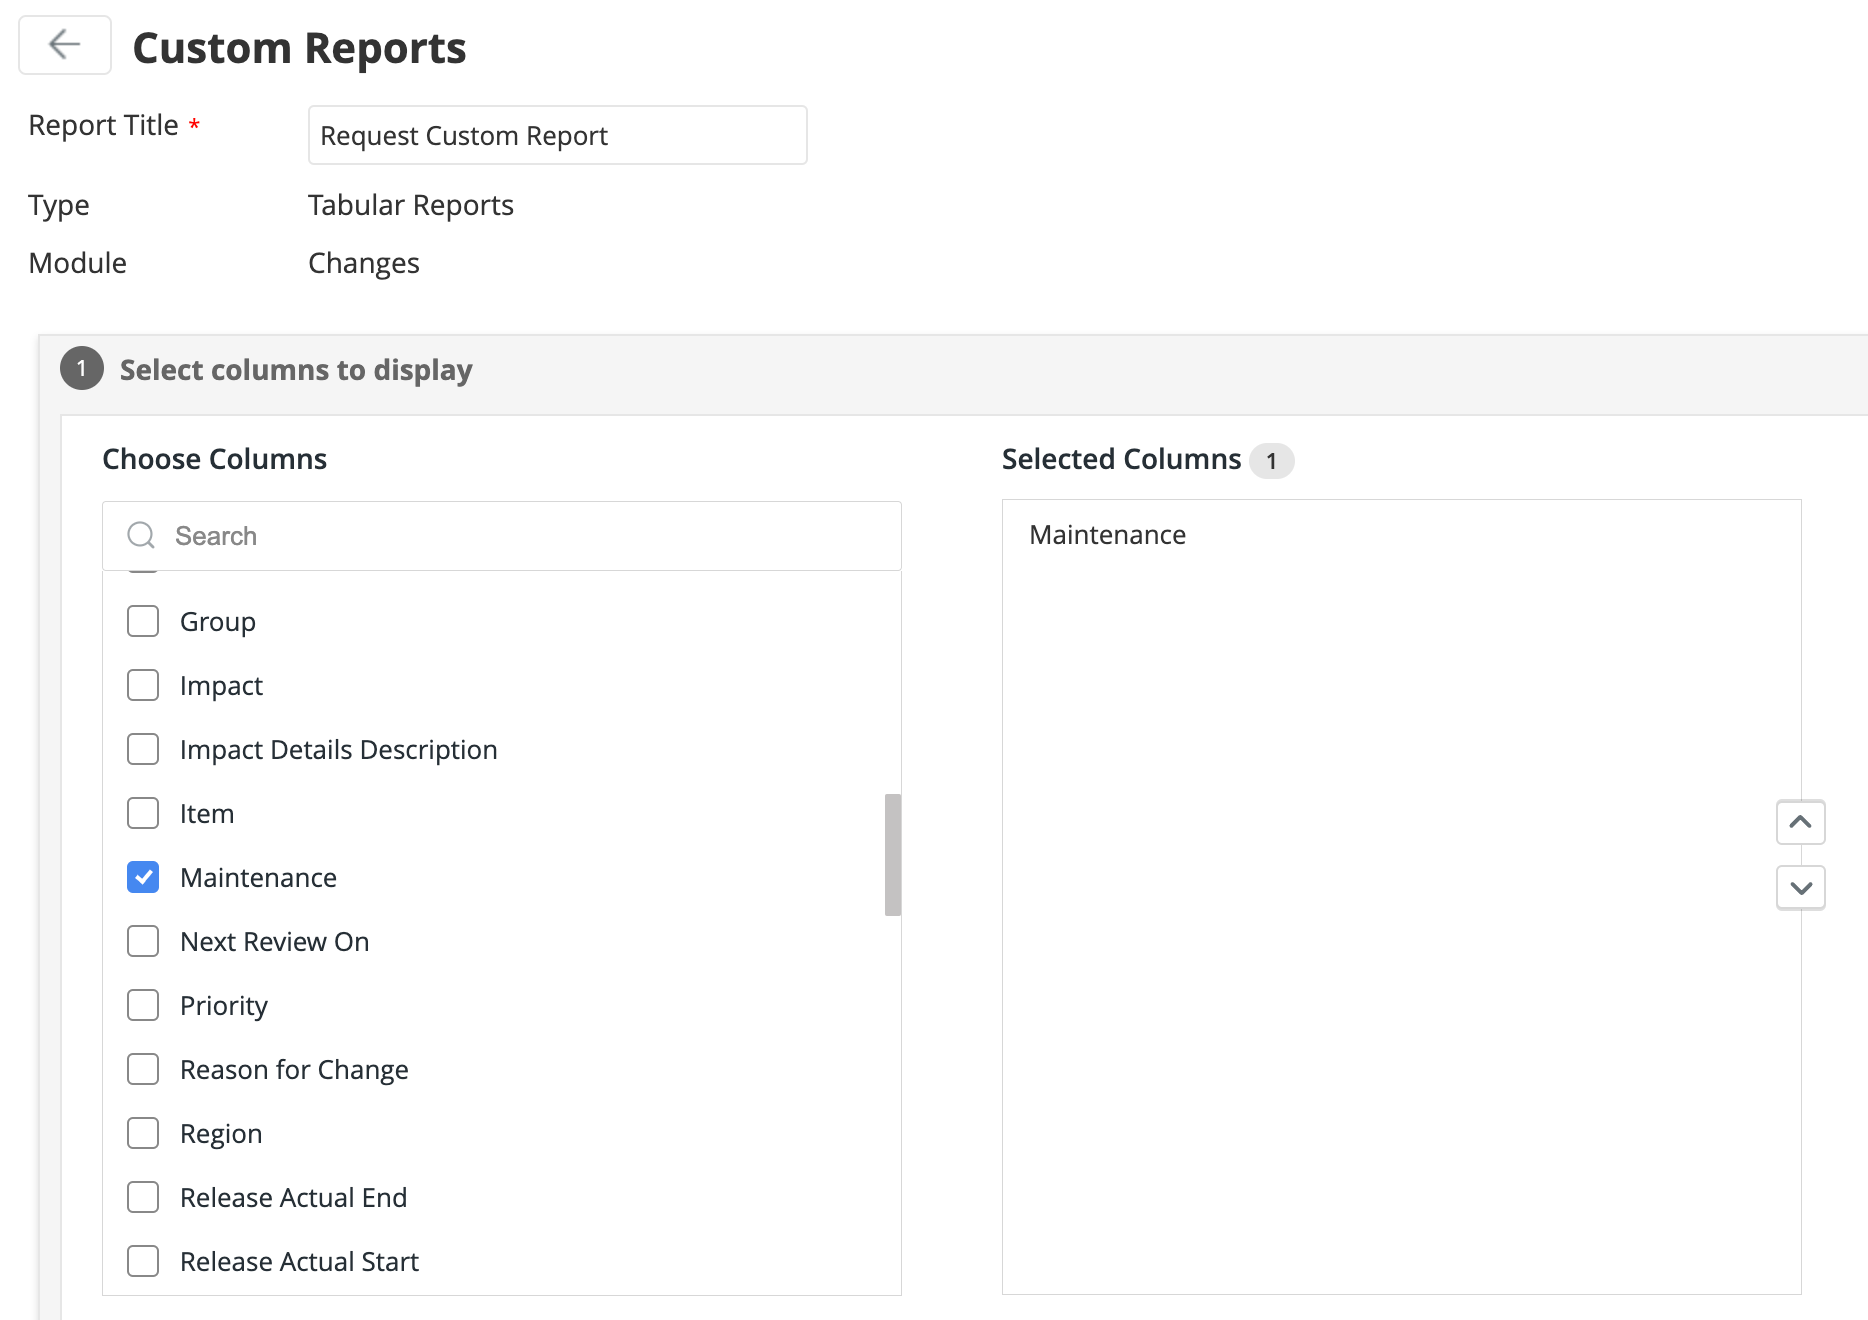1868x1320 pixels.
Task: Check the Impact column
Action: click(143, 685)
